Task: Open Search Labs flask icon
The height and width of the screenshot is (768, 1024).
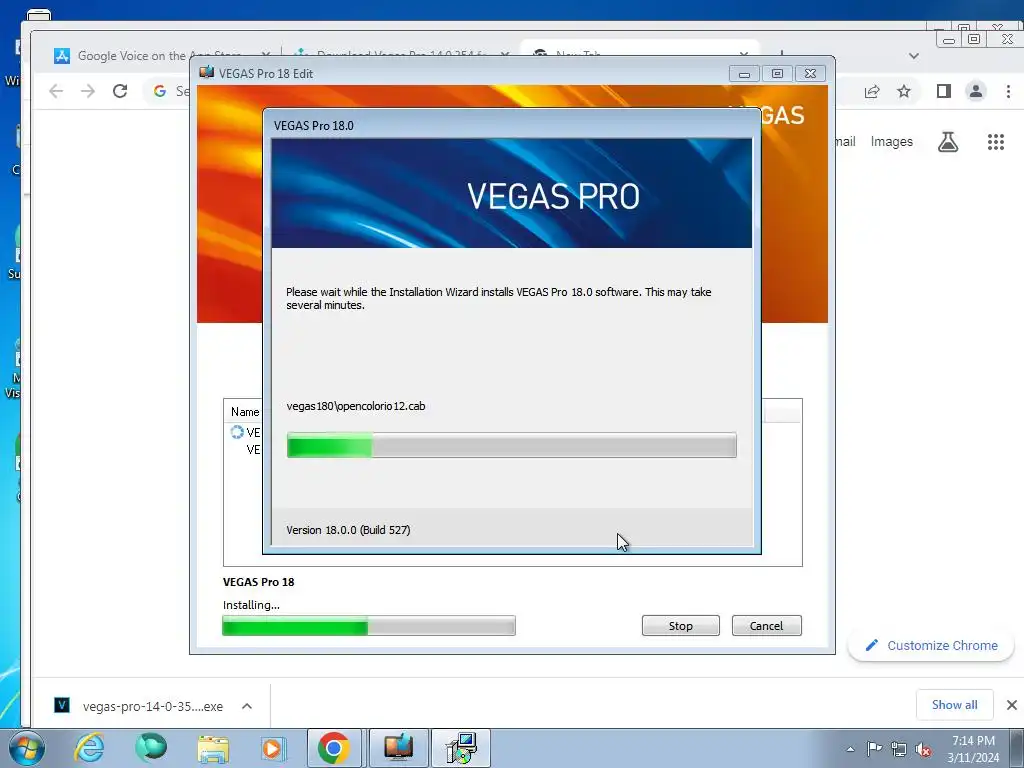Action: click(948, 142)
